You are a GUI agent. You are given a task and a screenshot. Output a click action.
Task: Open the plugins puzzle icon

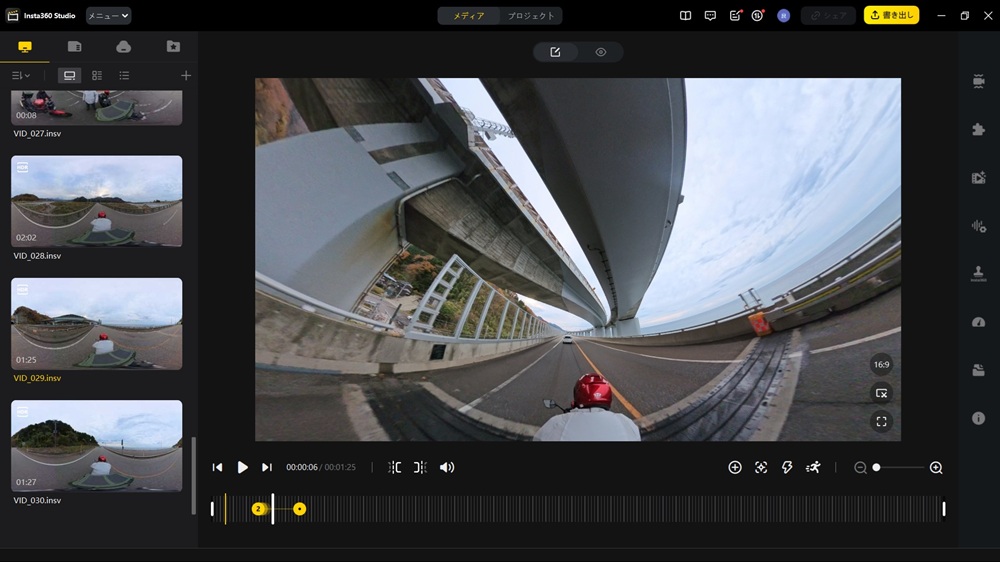[x=978, y=129]
